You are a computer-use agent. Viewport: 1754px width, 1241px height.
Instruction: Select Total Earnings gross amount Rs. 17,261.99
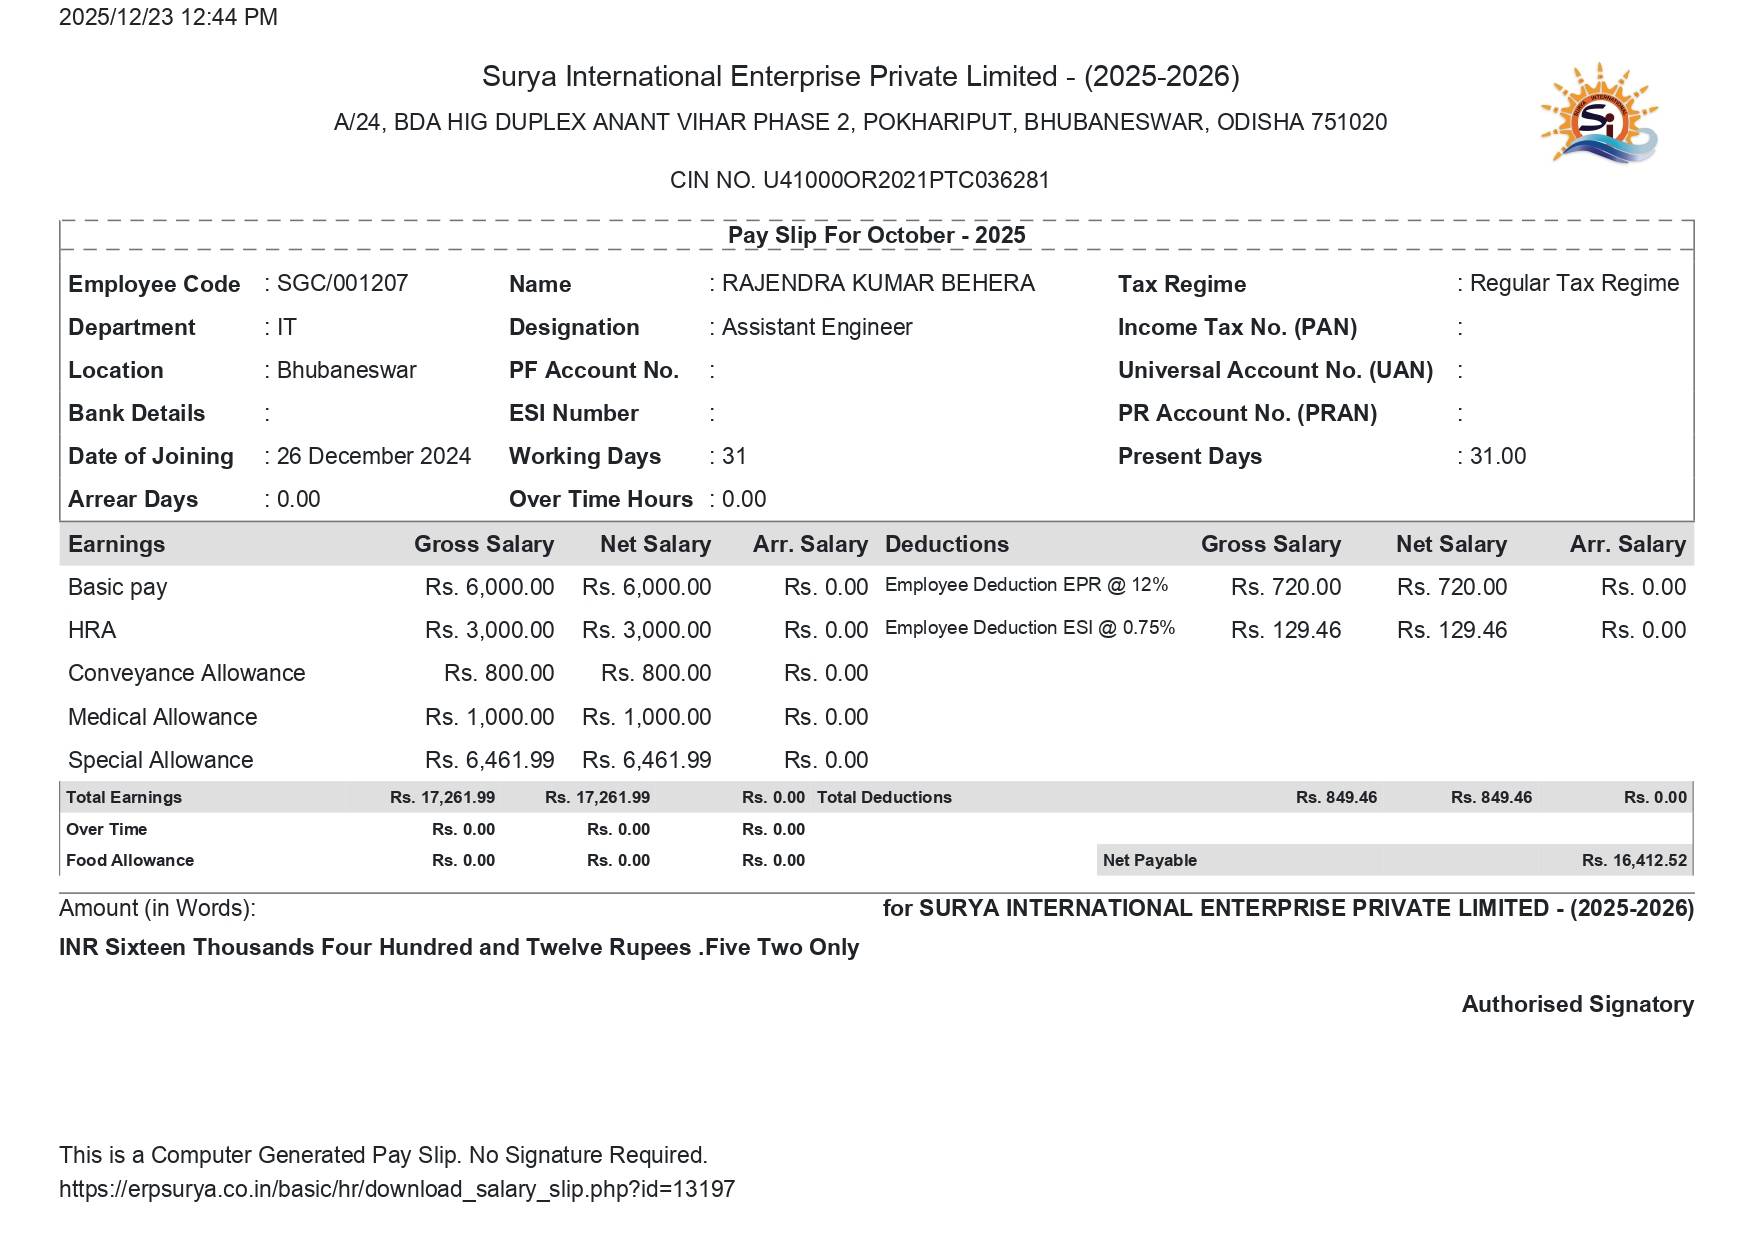pos(443,797)
